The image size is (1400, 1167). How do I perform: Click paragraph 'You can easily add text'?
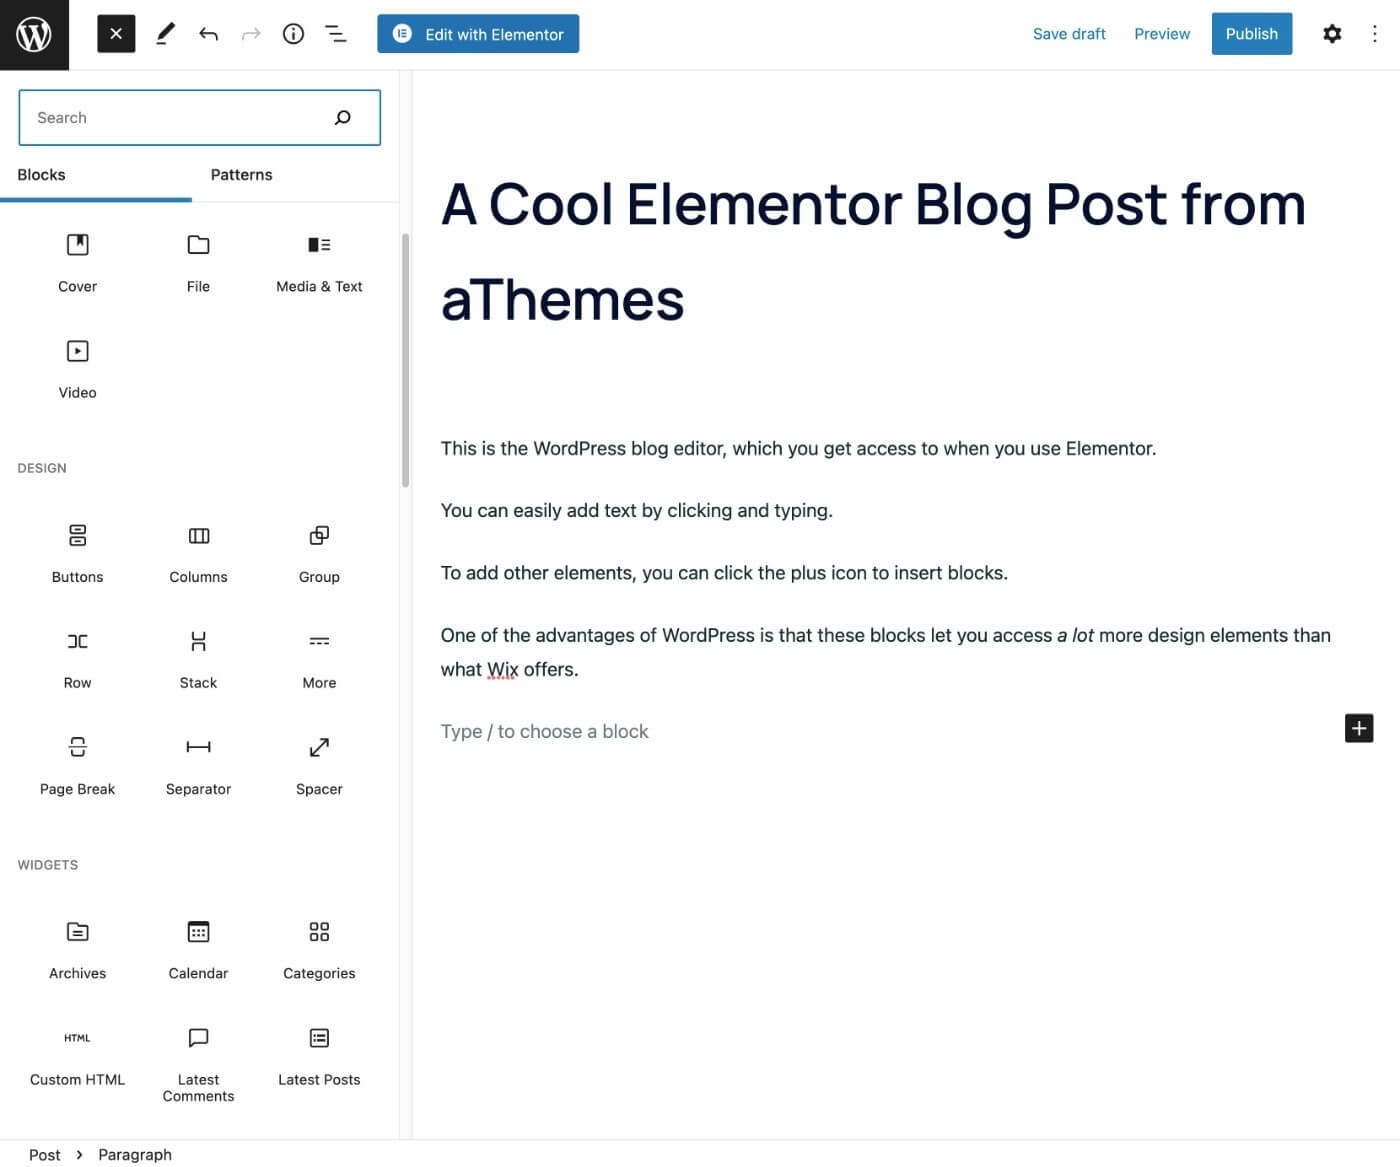pos(636,510)
